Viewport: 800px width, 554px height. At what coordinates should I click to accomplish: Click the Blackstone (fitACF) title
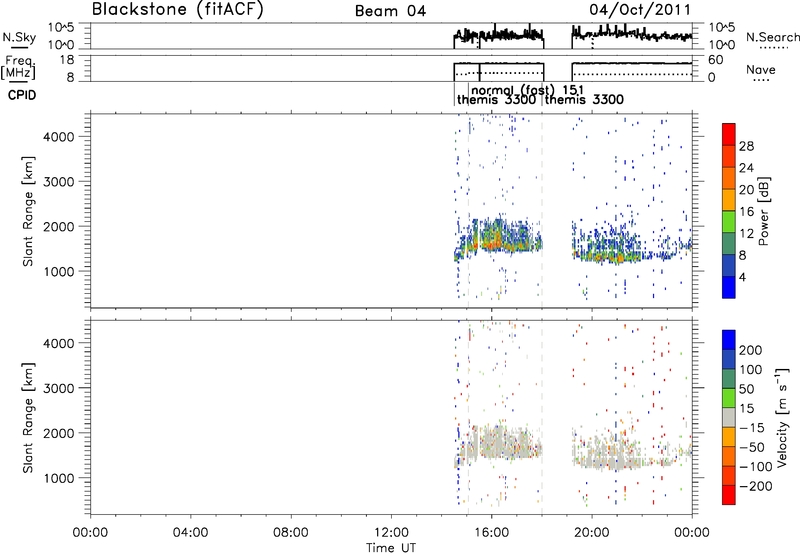tap(178, 10)
